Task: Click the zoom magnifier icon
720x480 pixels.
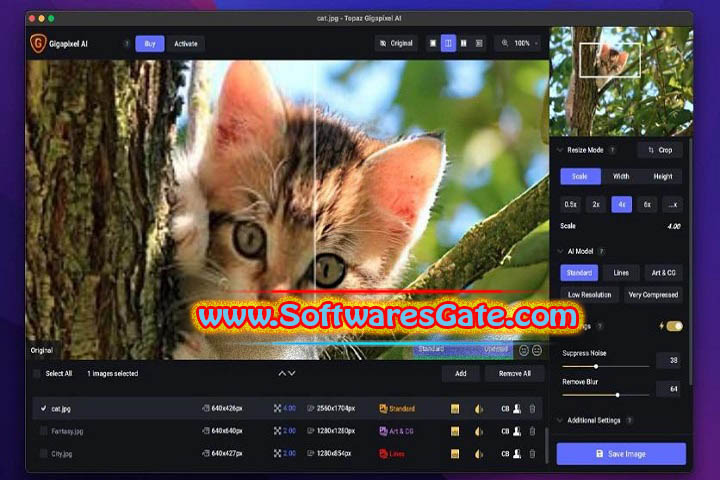Action: pos(505,43)
